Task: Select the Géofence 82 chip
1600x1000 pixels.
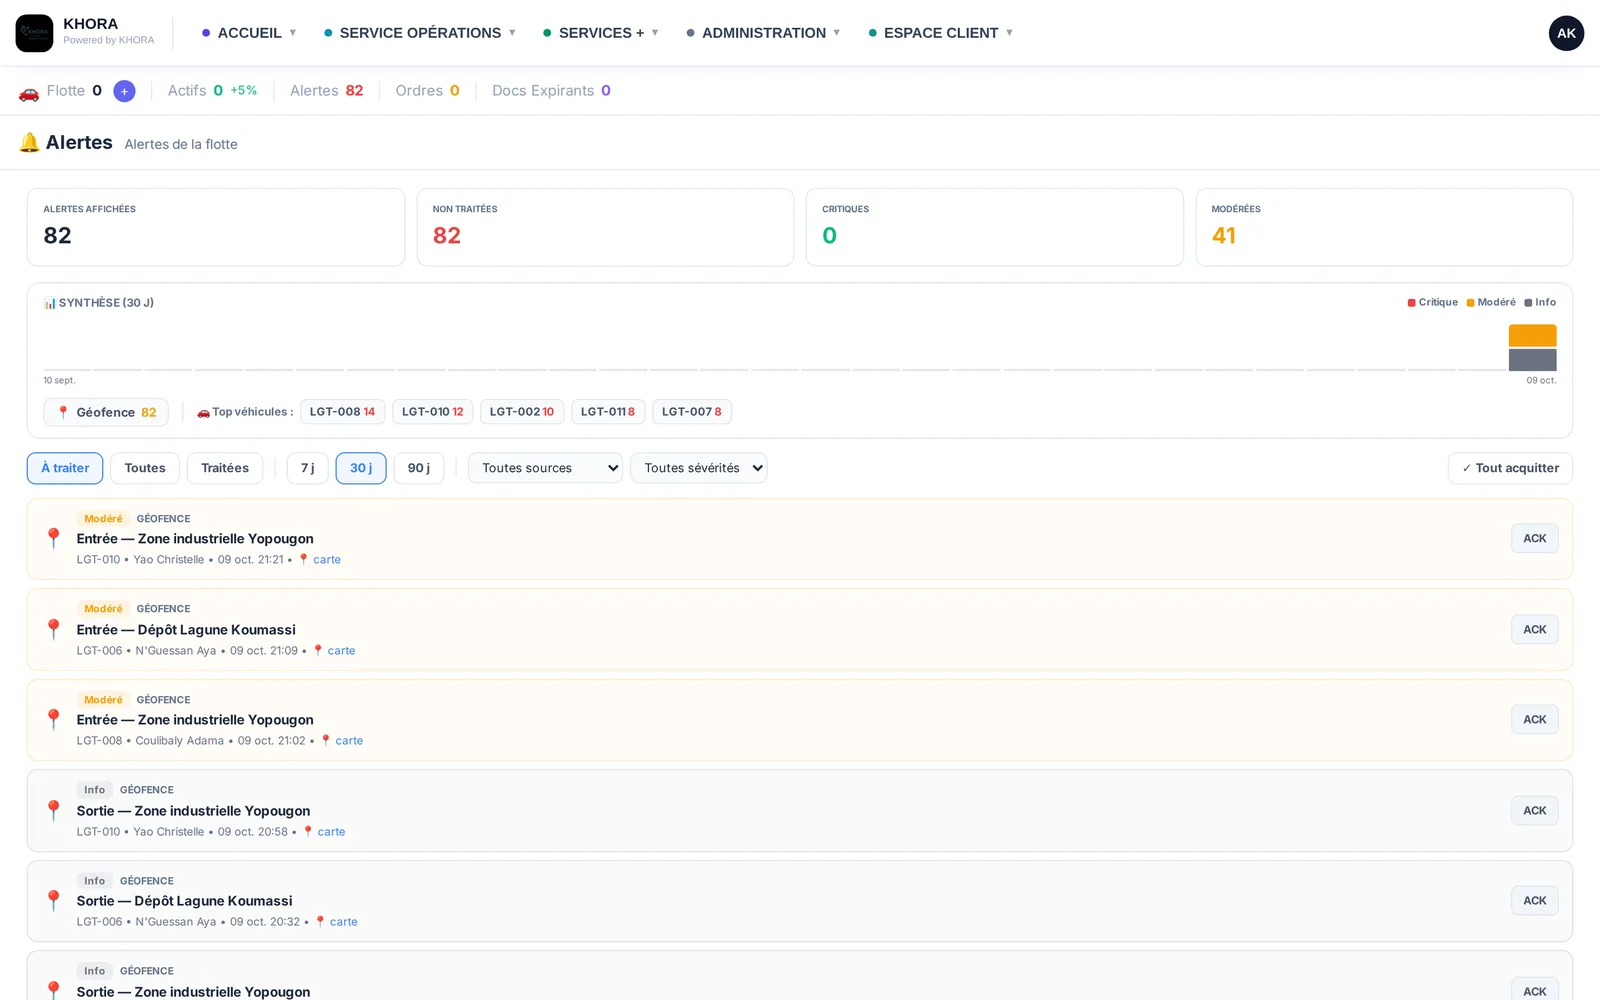Action: tap(106, 412)
